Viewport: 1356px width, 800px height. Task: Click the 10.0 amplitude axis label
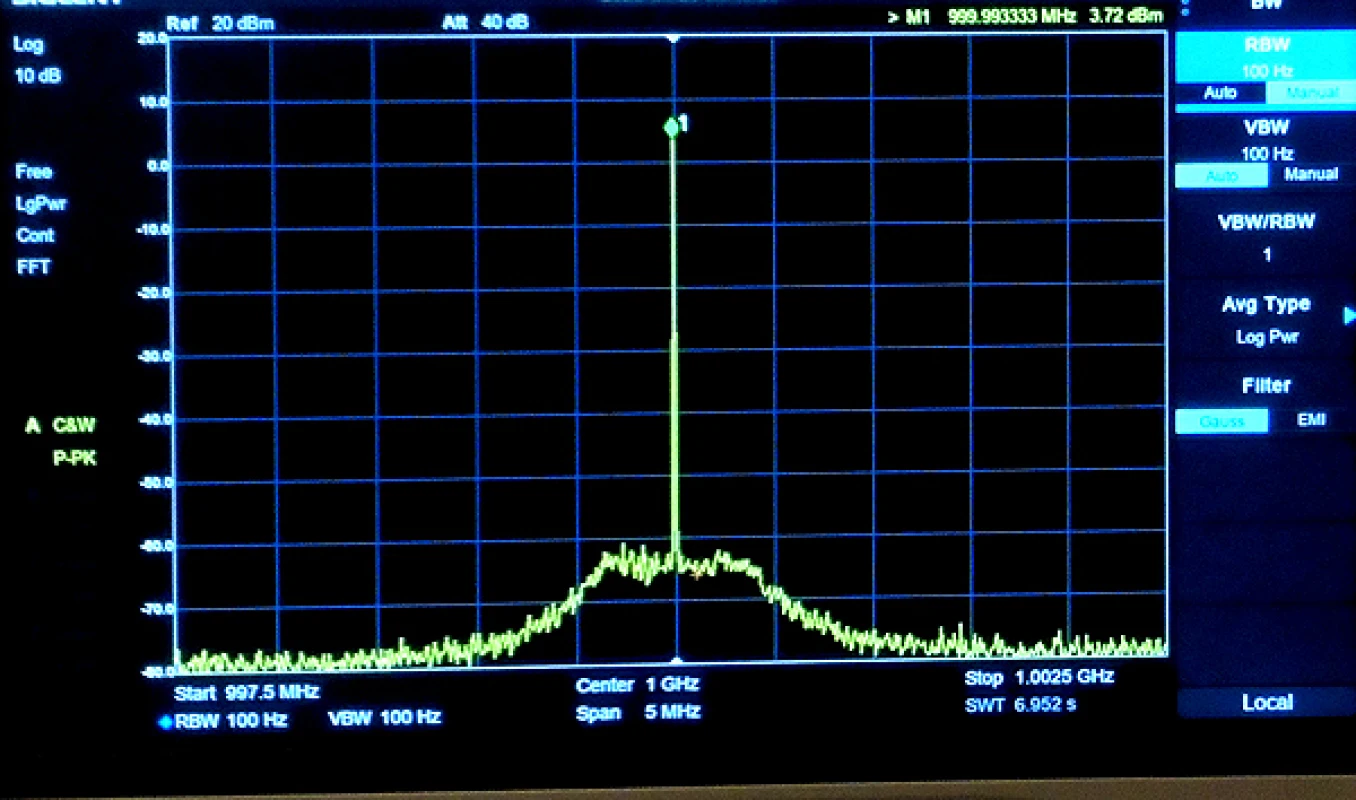click(x=153, y=103)
